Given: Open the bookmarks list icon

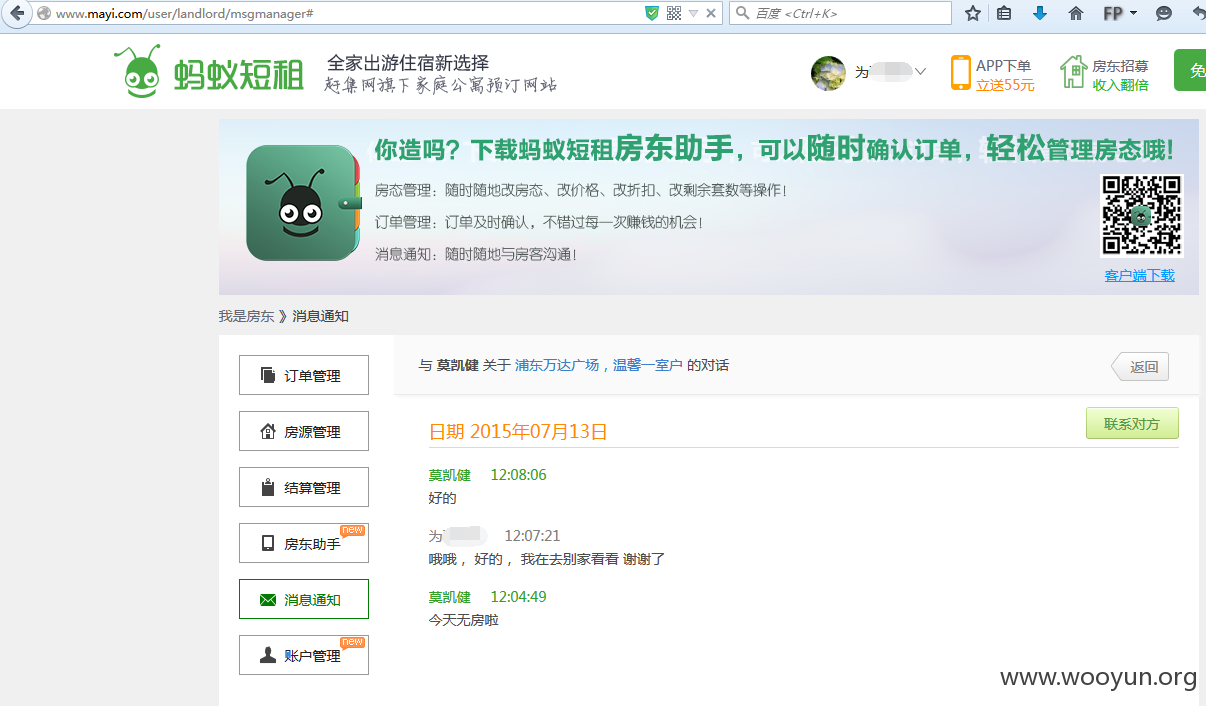Looking at the screenshot, I should [x=1004, y=13].
